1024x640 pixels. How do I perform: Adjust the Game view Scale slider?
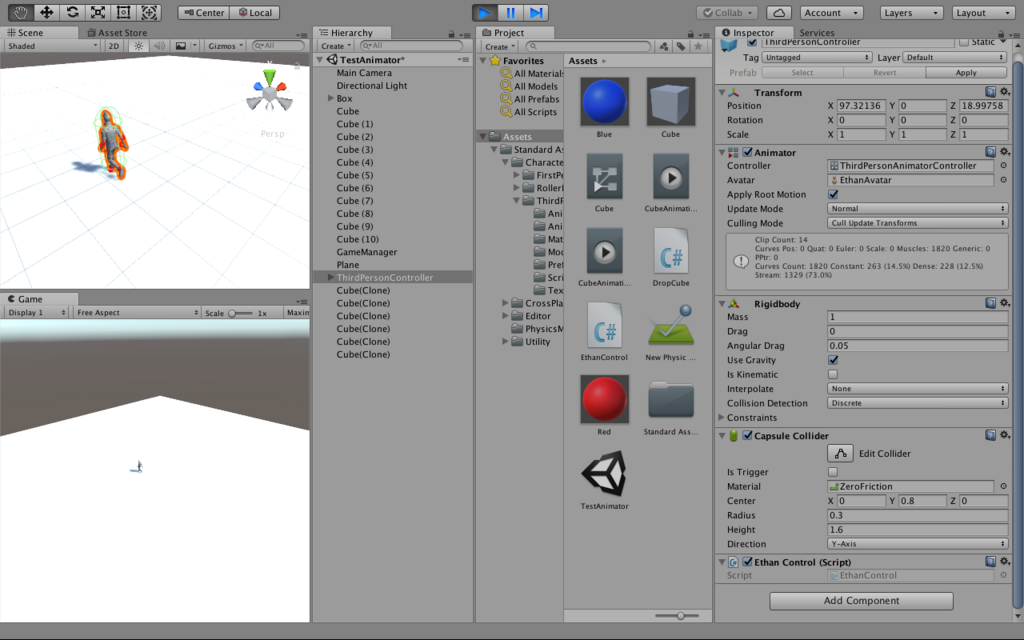coord(239,313)
